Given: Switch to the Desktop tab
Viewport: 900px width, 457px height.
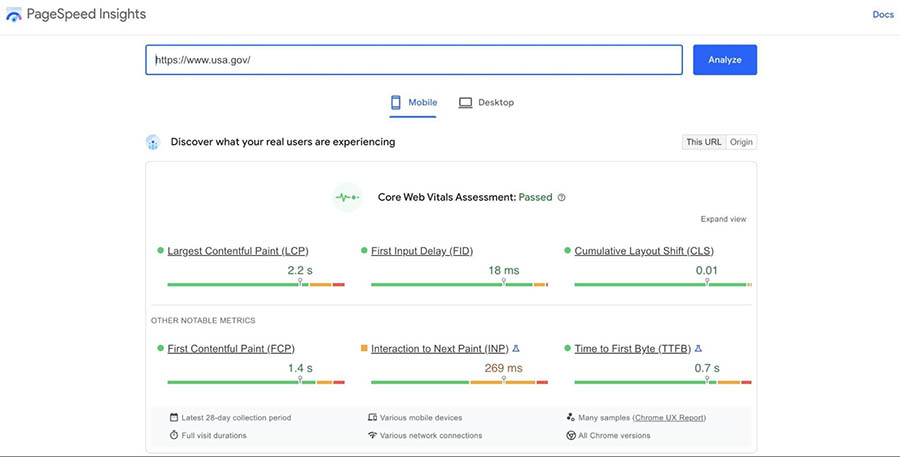Looking at the screenshot, I should (486, 103).
